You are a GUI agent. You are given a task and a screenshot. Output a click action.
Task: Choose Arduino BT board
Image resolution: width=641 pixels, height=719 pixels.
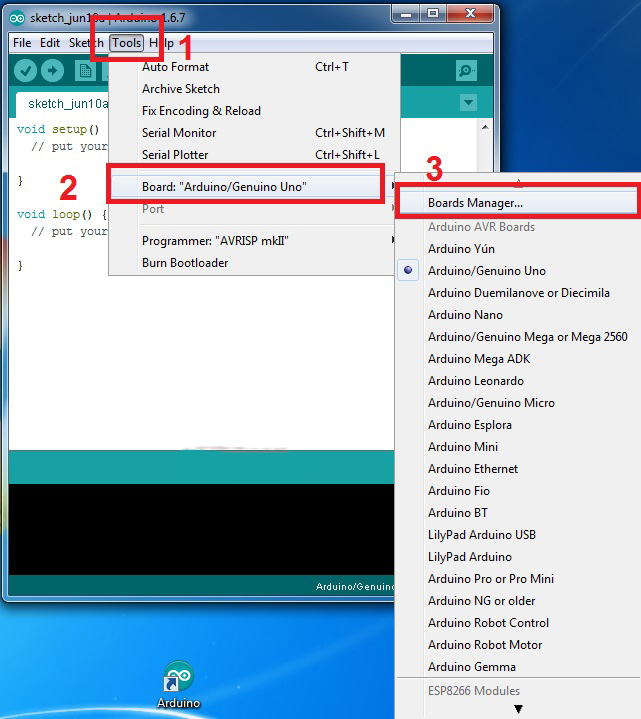518,513
